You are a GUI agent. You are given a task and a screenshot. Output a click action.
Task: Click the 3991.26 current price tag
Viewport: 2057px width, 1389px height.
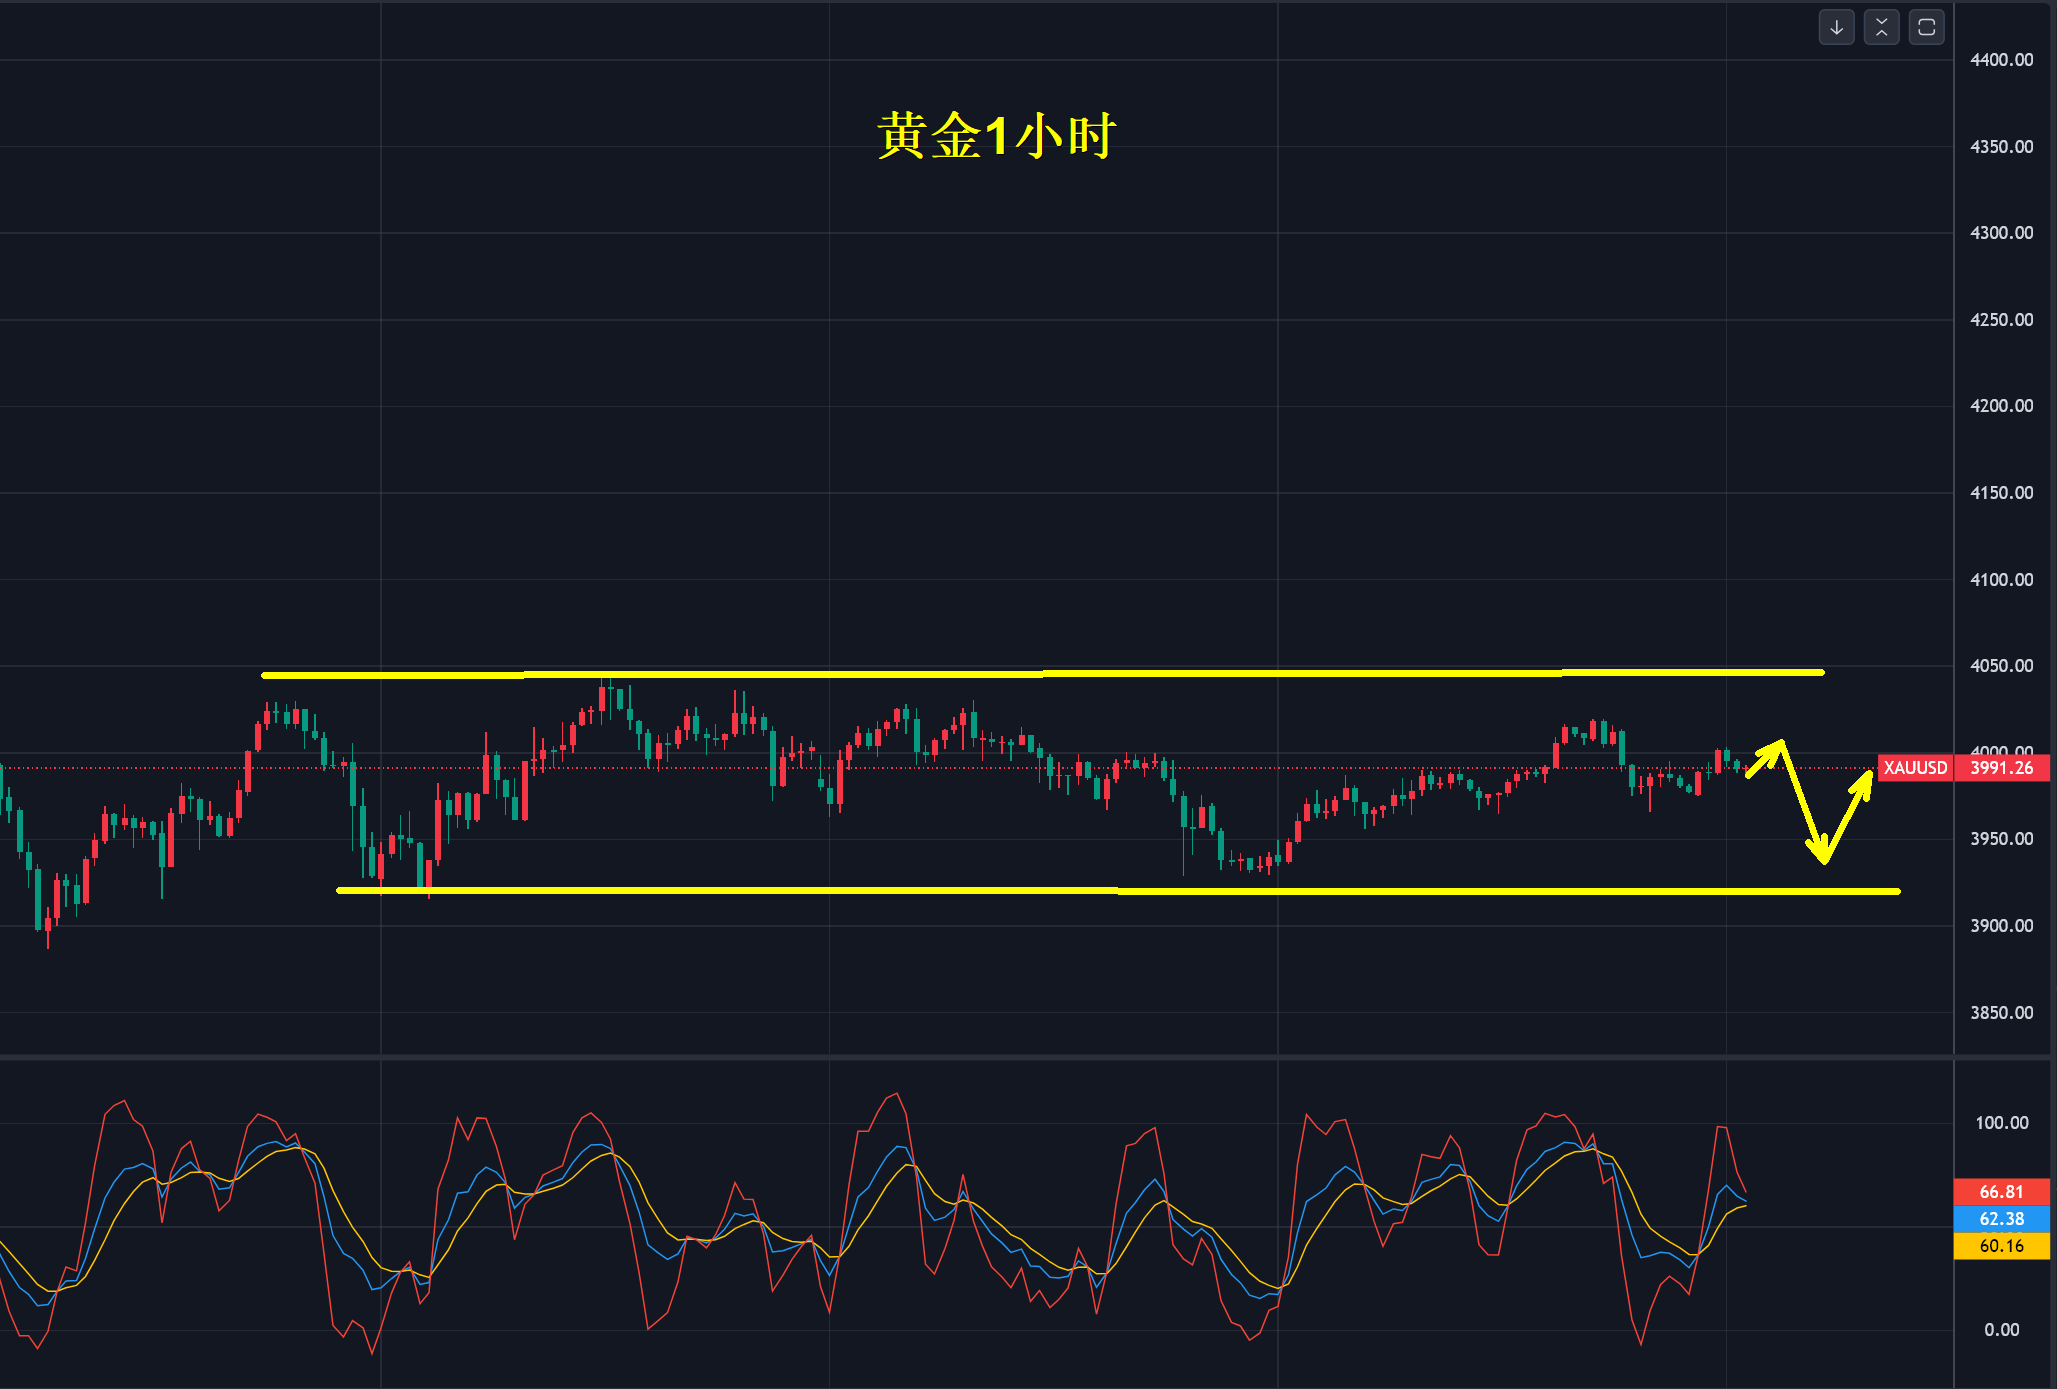2001,768
